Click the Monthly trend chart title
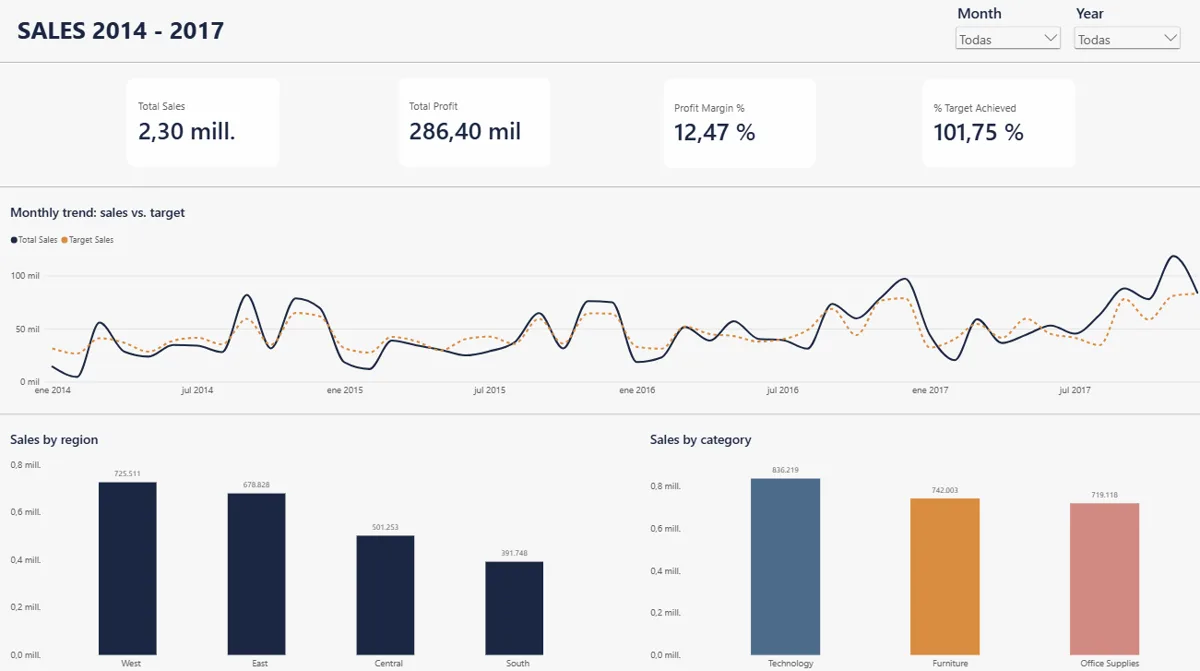Viewport: 1200px width, 671px height. pos(97,213)
